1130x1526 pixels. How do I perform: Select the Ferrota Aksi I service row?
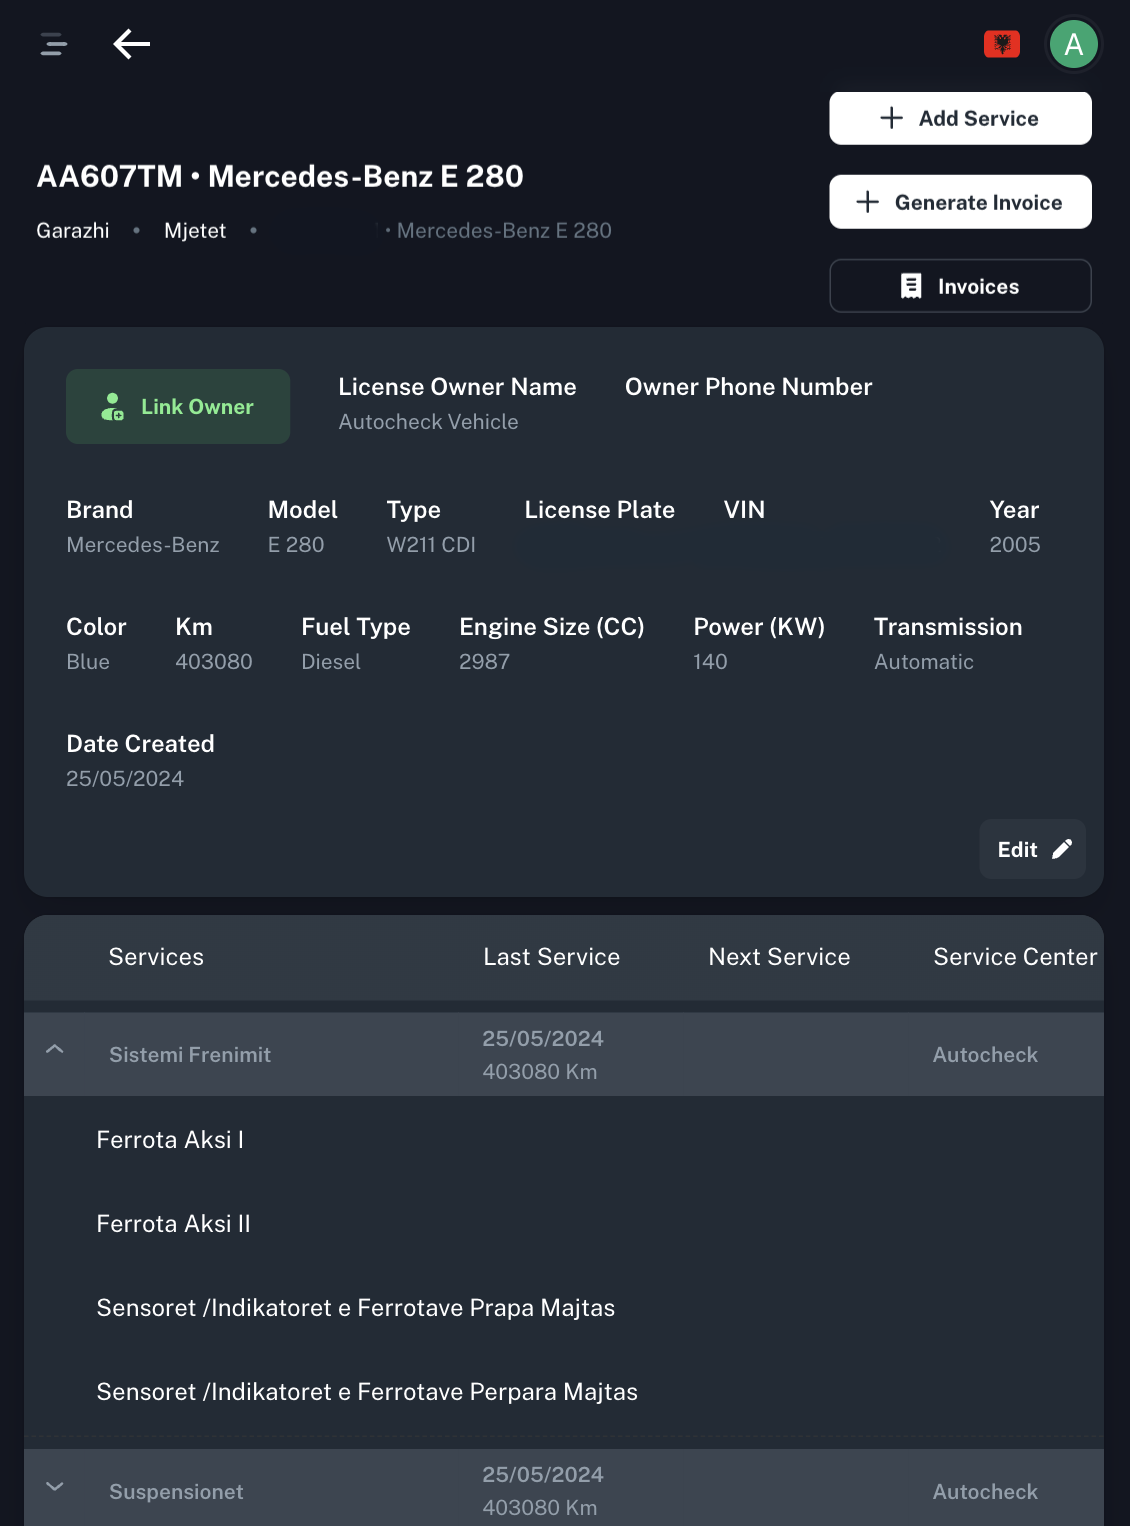(170, 1139)
